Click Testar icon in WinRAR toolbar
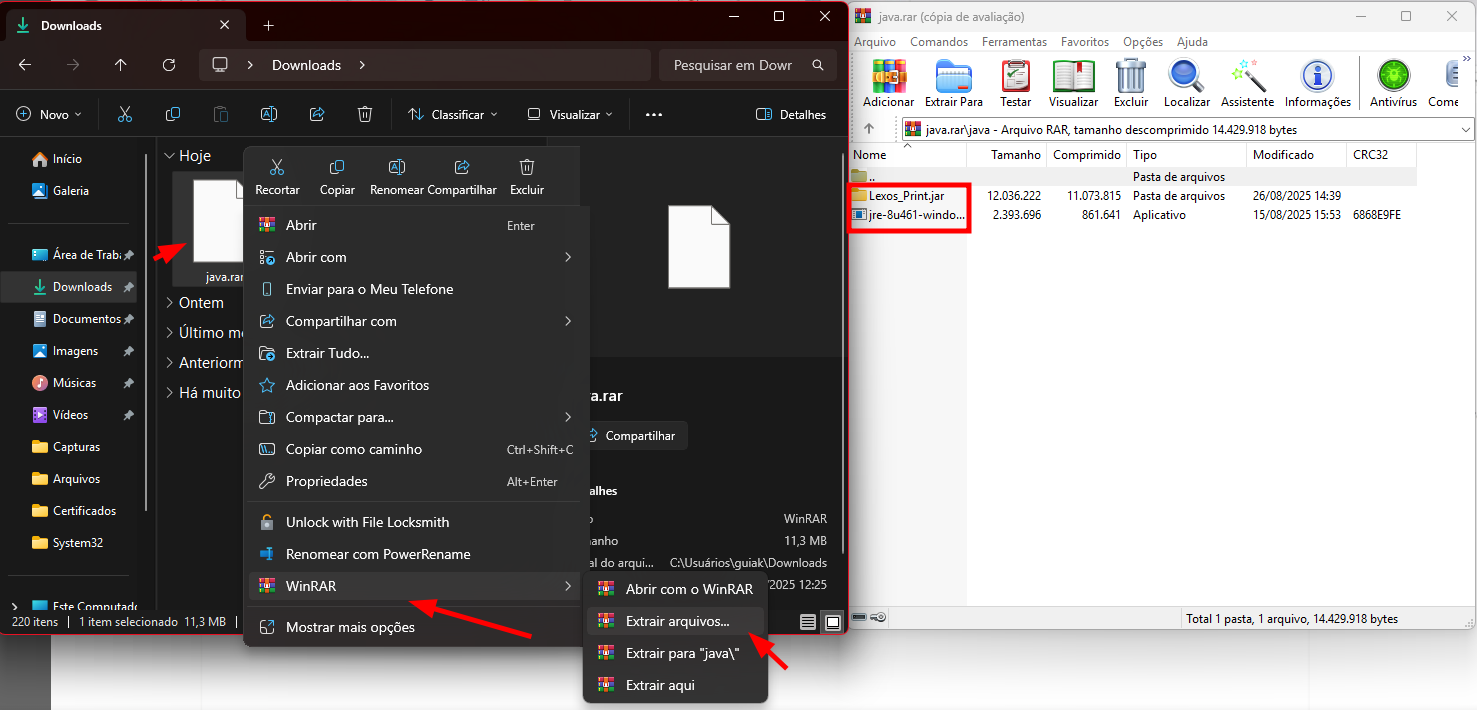 click(1015, 83)
